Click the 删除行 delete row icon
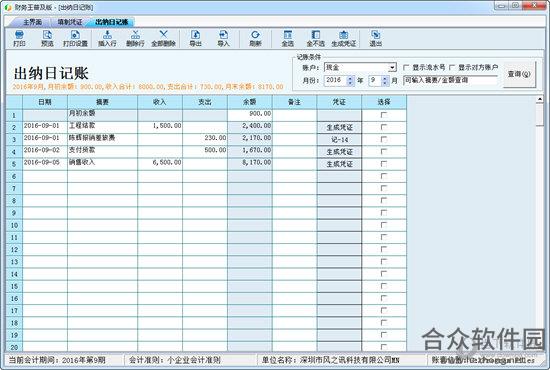This screenshot has height=370, width=550. click(x=135, y=39)
